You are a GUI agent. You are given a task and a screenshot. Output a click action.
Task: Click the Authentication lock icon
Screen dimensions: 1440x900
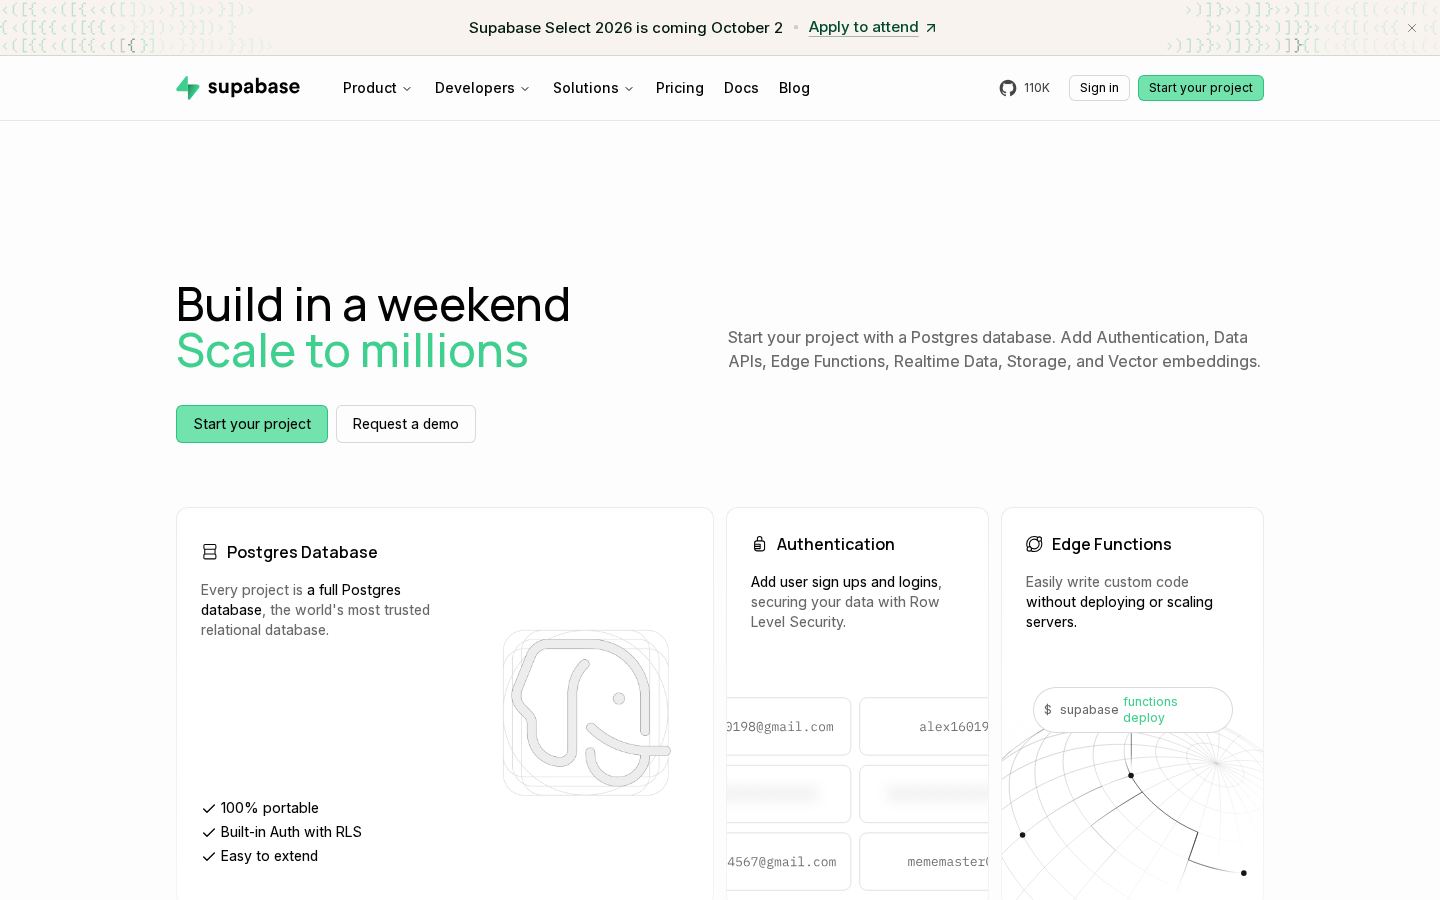(760, 544)
